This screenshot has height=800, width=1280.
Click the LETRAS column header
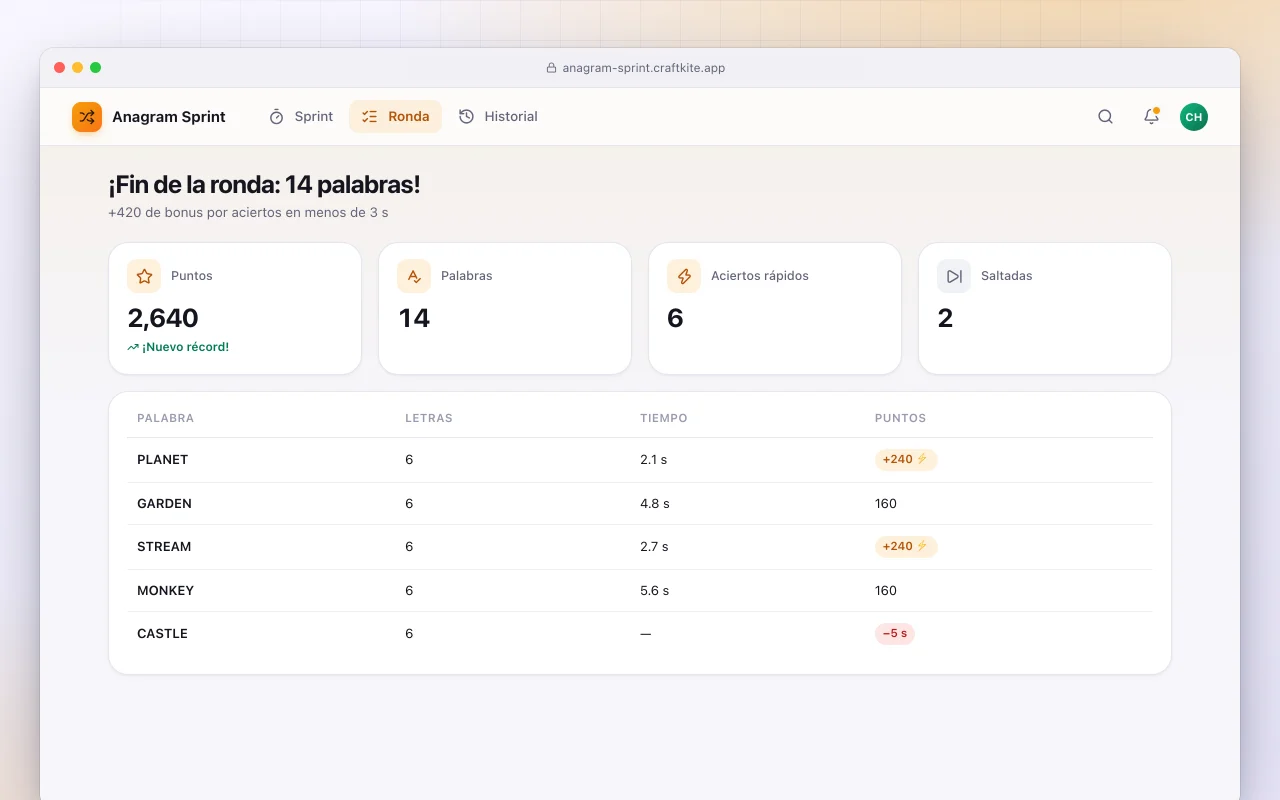429,418
